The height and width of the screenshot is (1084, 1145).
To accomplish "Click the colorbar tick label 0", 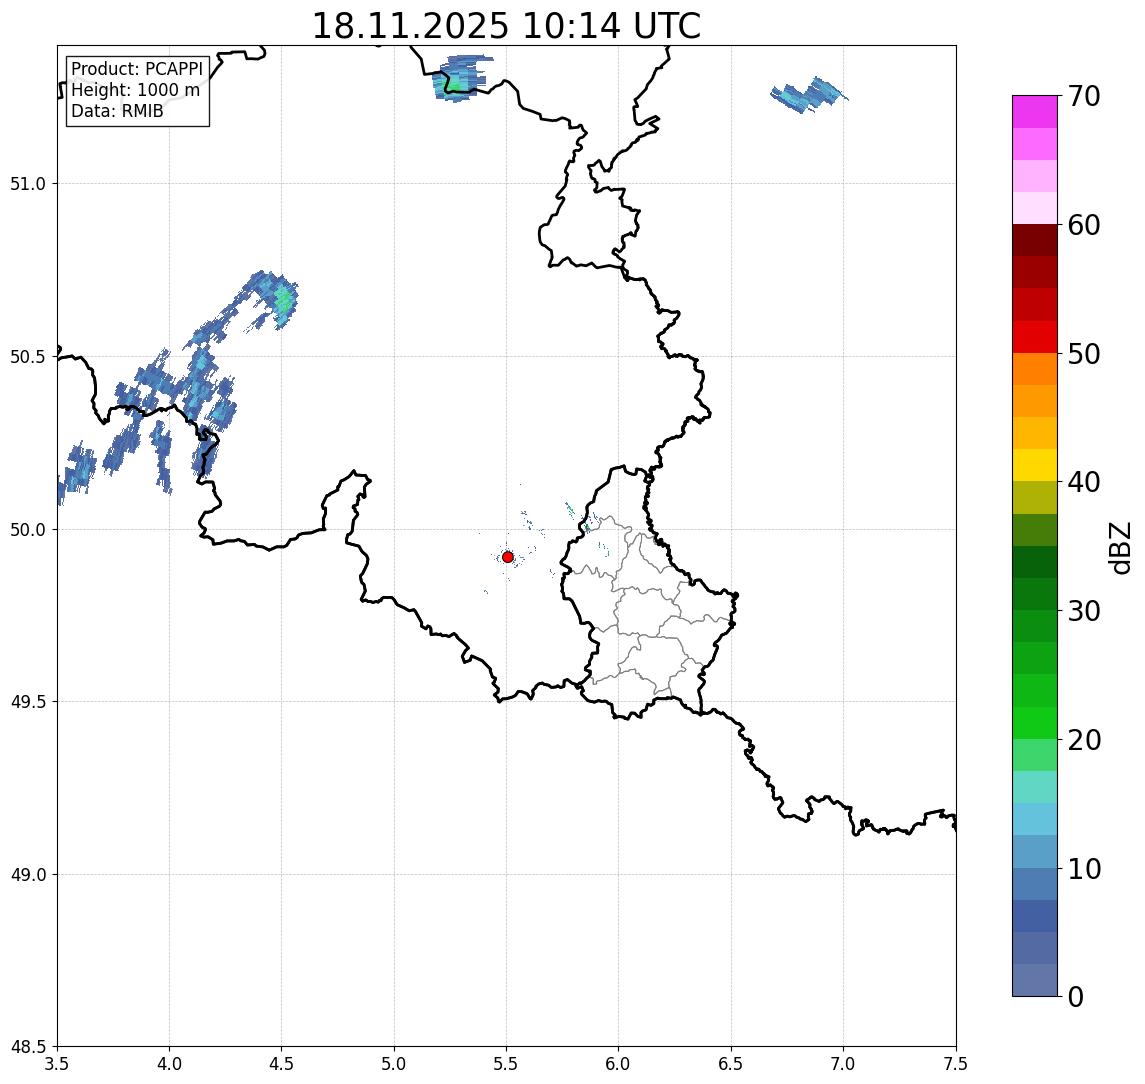I will (1076, 996).
